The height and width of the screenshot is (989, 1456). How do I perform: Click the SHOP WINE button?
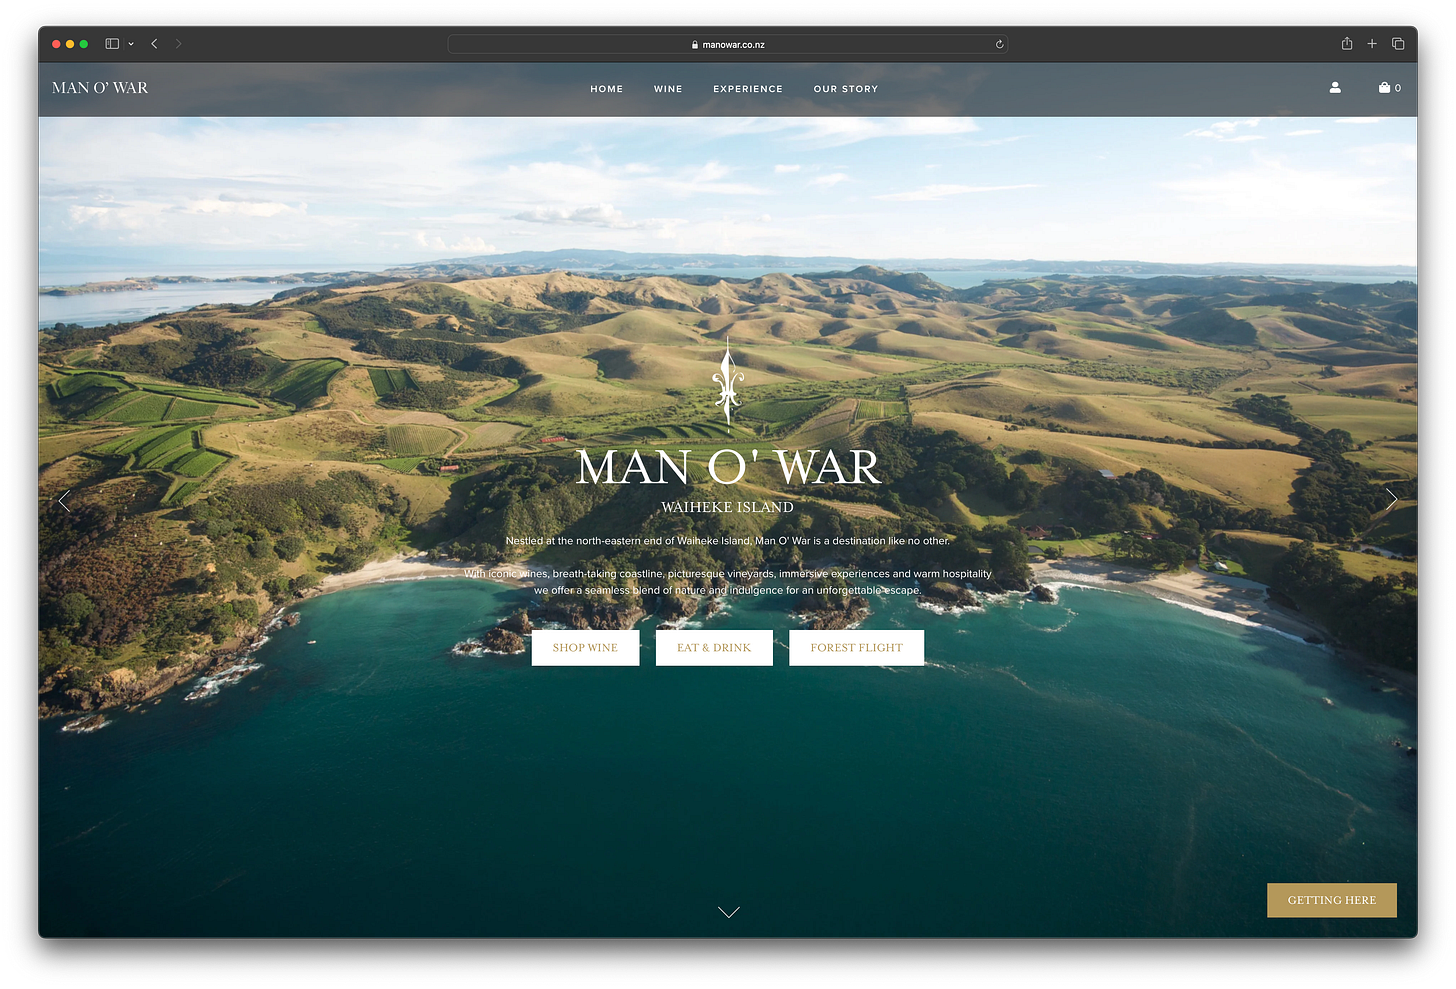(x=585, y=648)
